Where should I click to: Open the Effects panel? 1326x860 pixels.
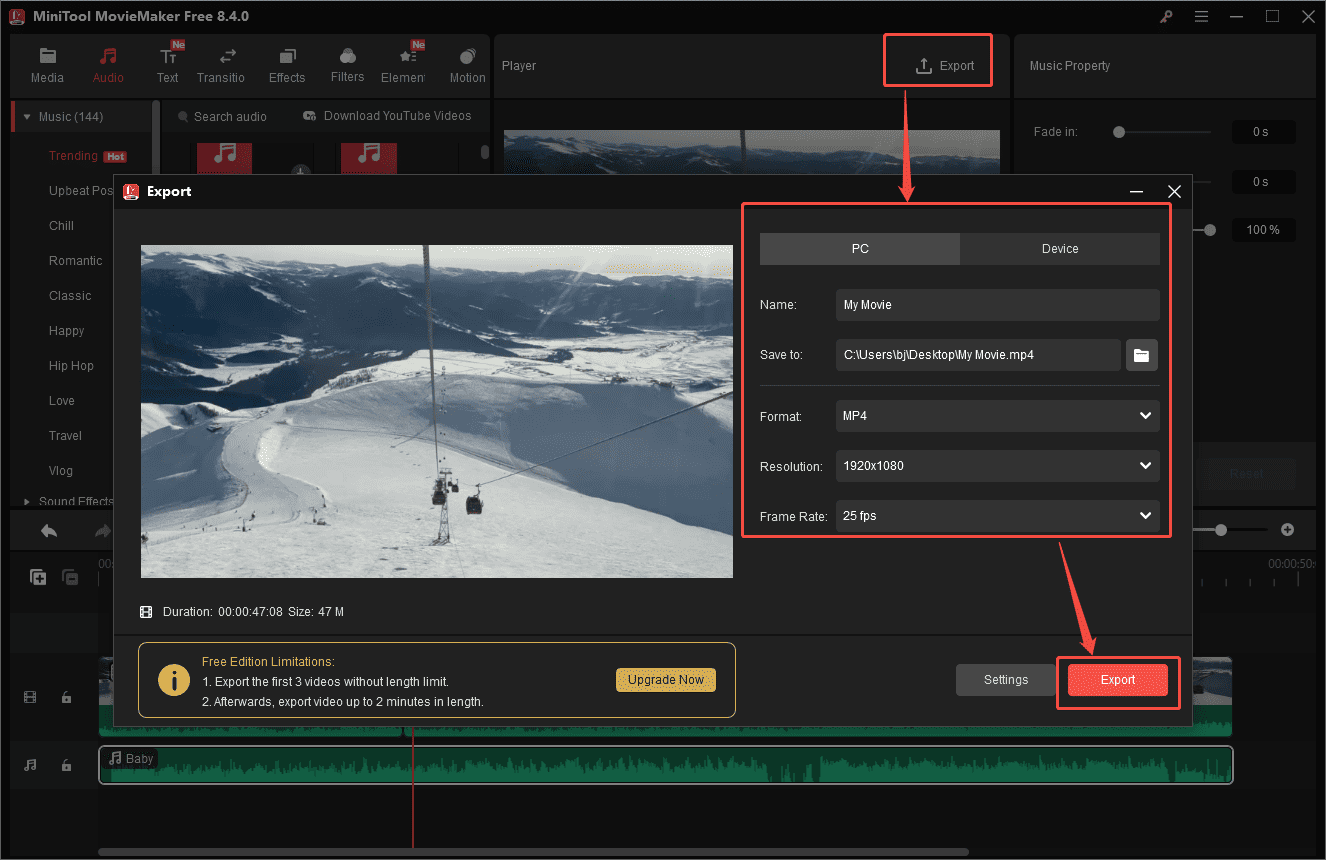coord(287,64)
